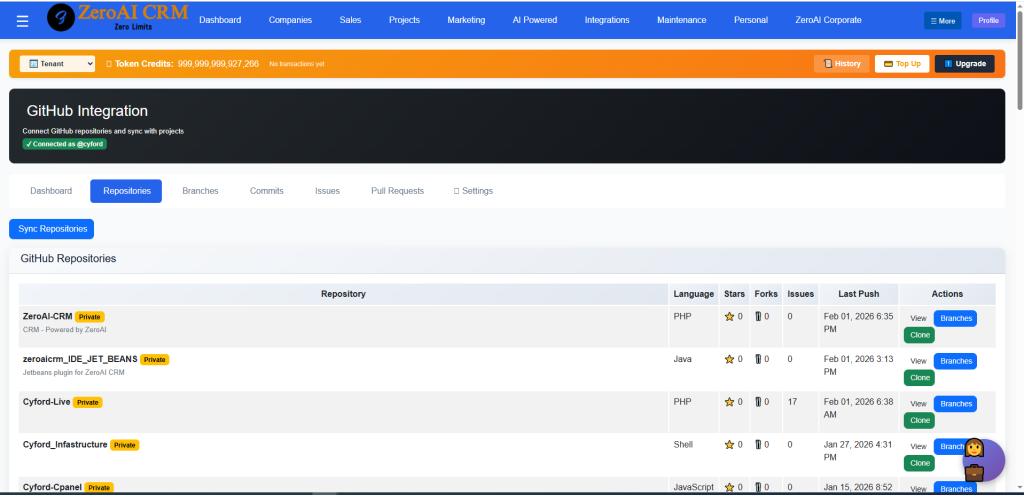Open the Pull Requests tab
The height and width of the screenshot is (495, 1024).
pos(397,191)
